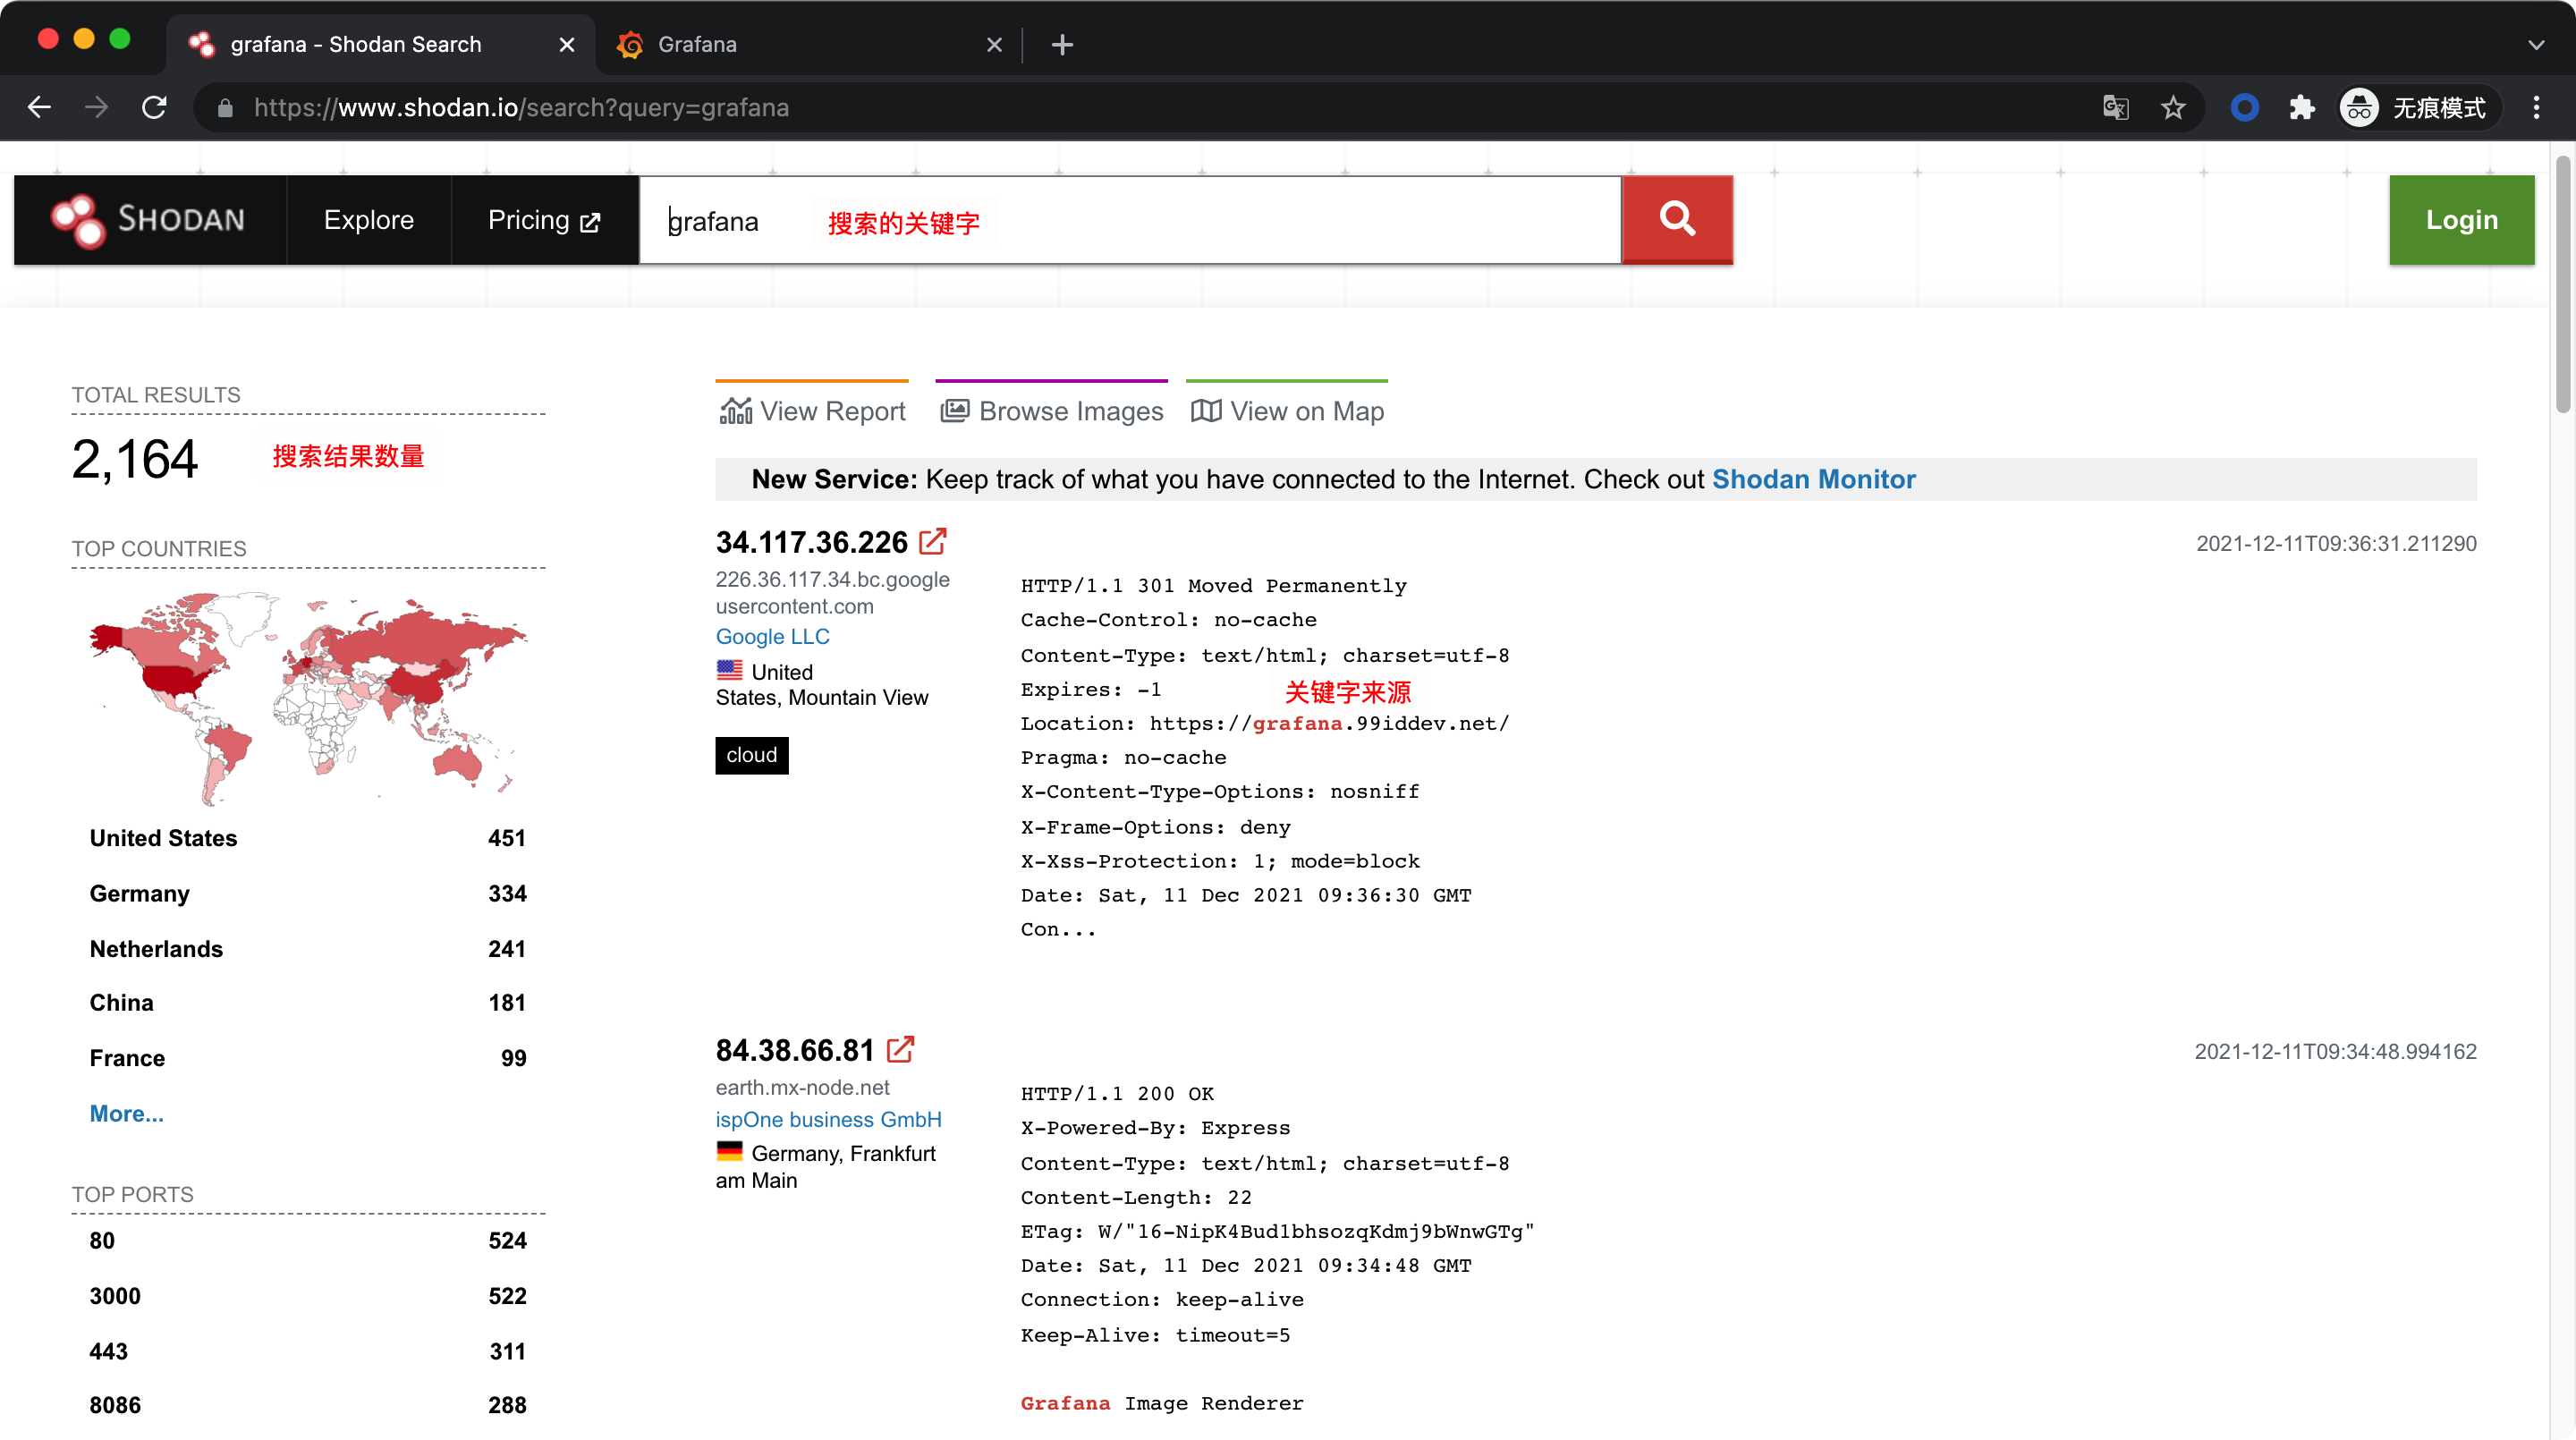Click the browser back arrow
The image size is (2576, 1440).
click(x=39, y=107)
